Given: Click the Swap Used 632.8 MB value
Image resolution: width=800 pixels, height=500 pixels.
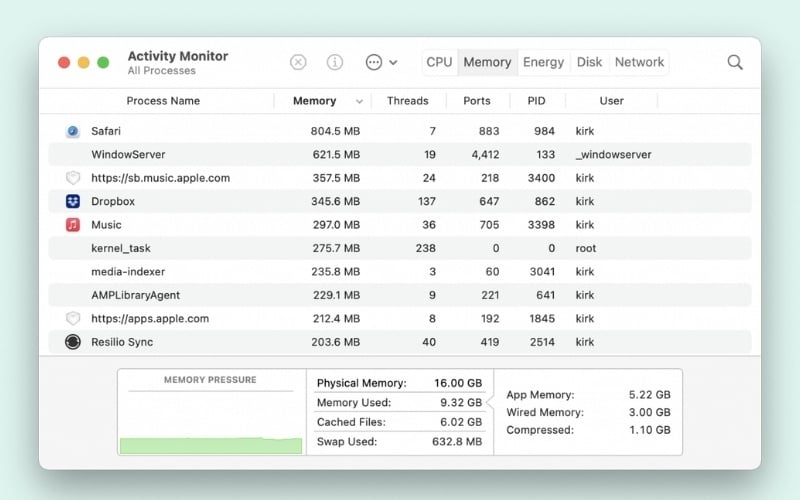Looking at the screenshot, I should coord(457,441).
